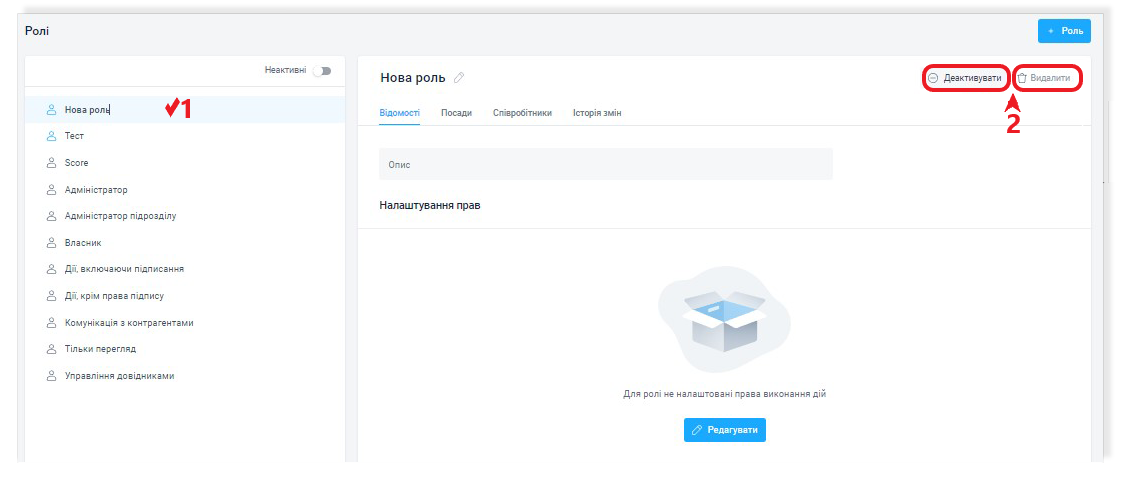Open the Відомості tab

(x=400, y=113)
